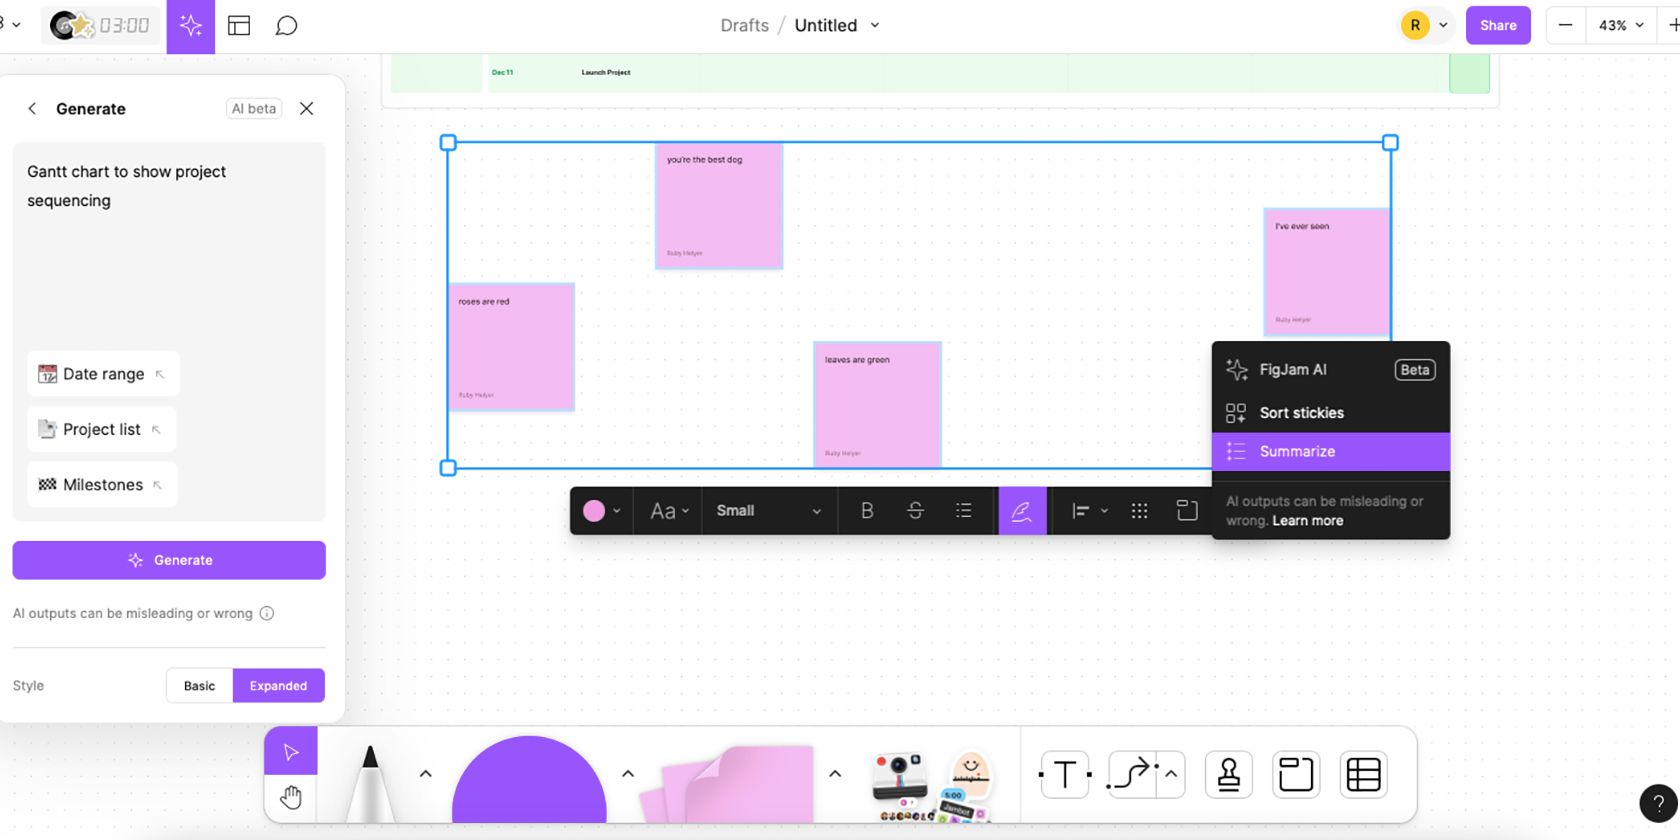
Task: Toggle strikethrough formatting
Action: click(x=915, y=511)
